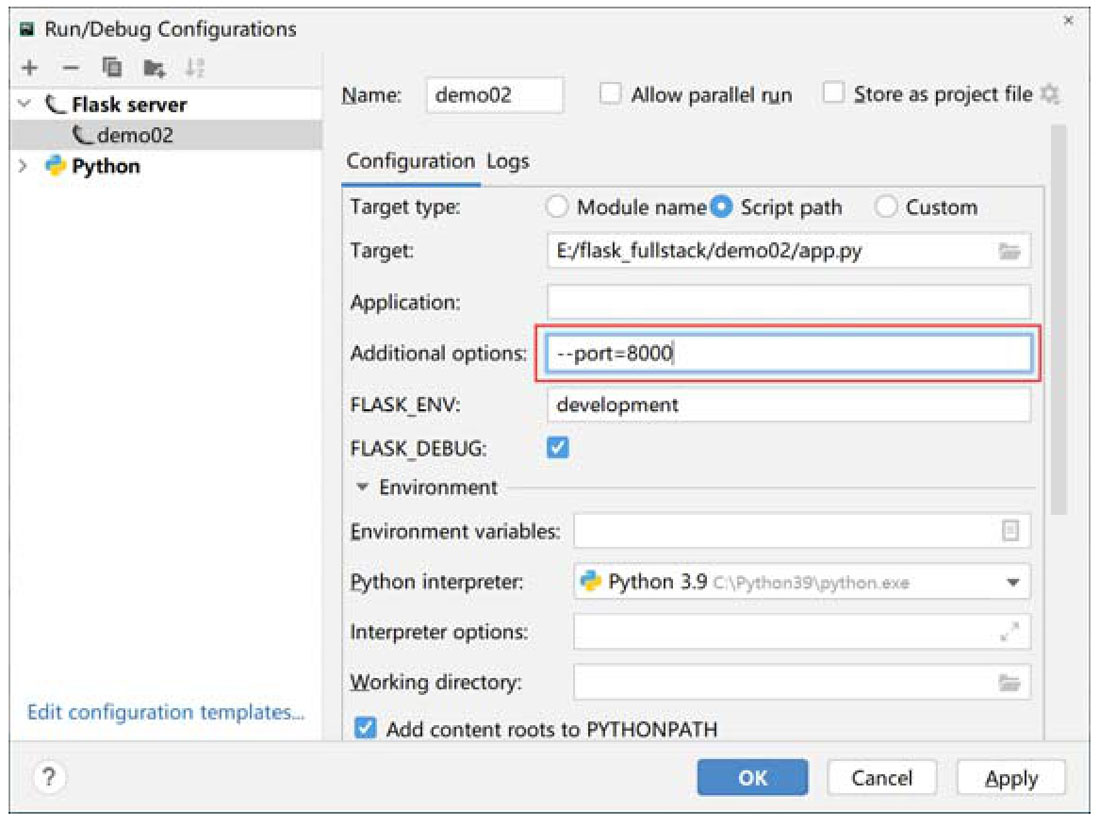1100x827 pixels.
Task: Click the browse folder icon in Target field
Action: 1009,252
